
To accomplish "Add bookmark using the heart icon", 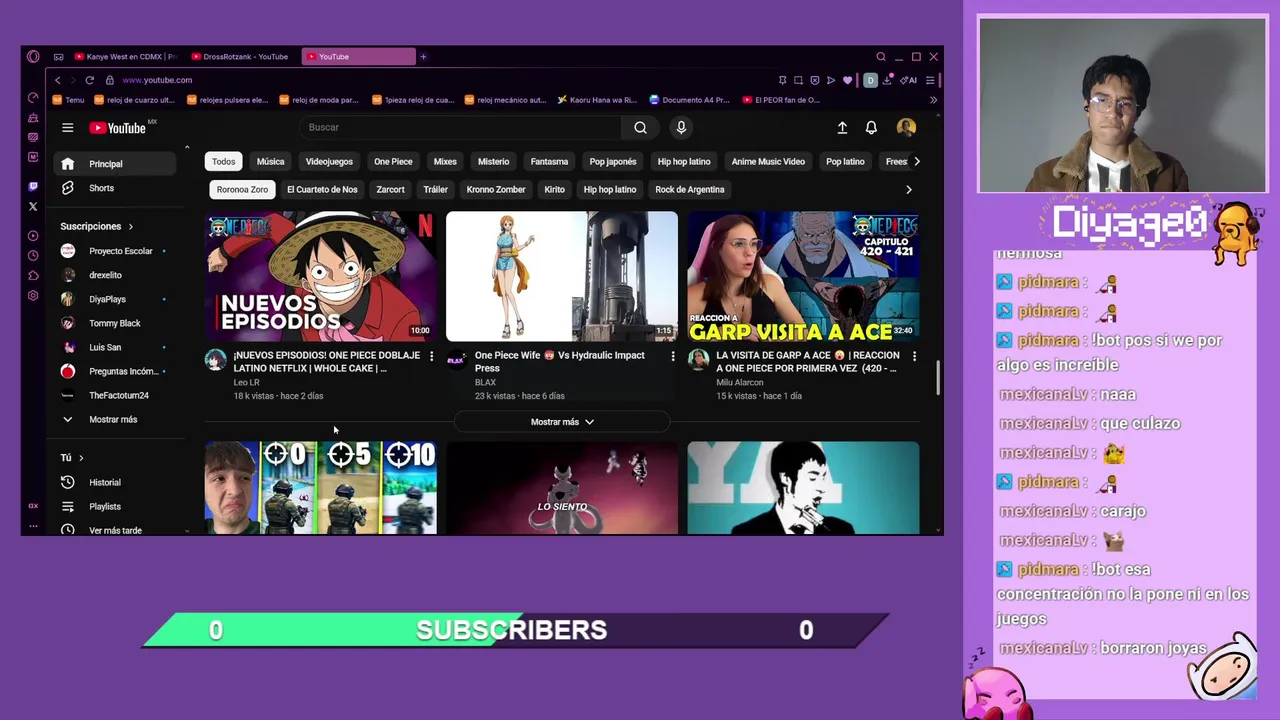I will point(848,80).
